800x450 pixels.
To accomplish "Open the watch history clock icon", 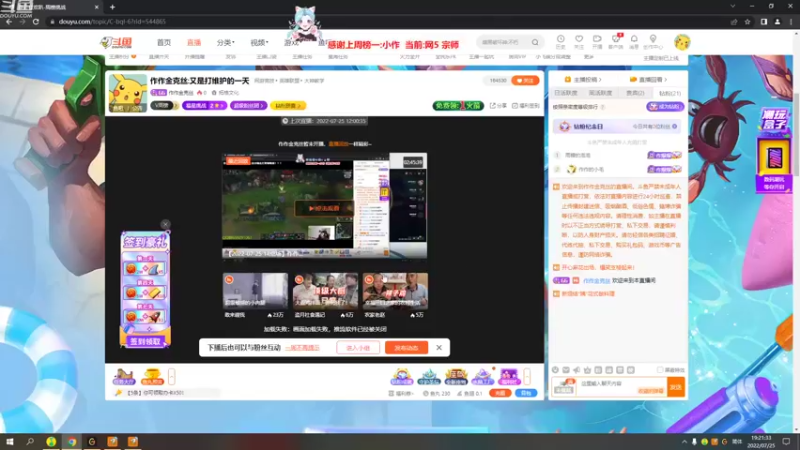I will coord(560,42).
